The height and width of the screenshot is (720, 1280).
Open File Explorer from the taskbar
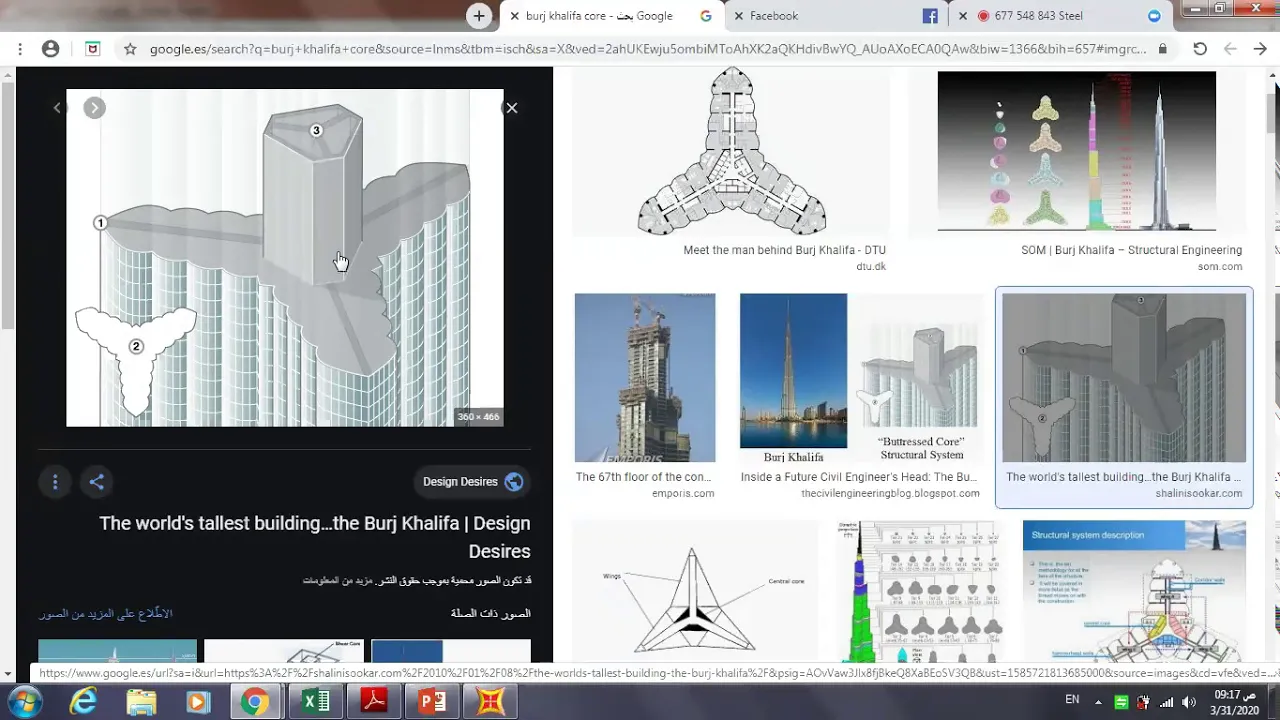point(141,702)
